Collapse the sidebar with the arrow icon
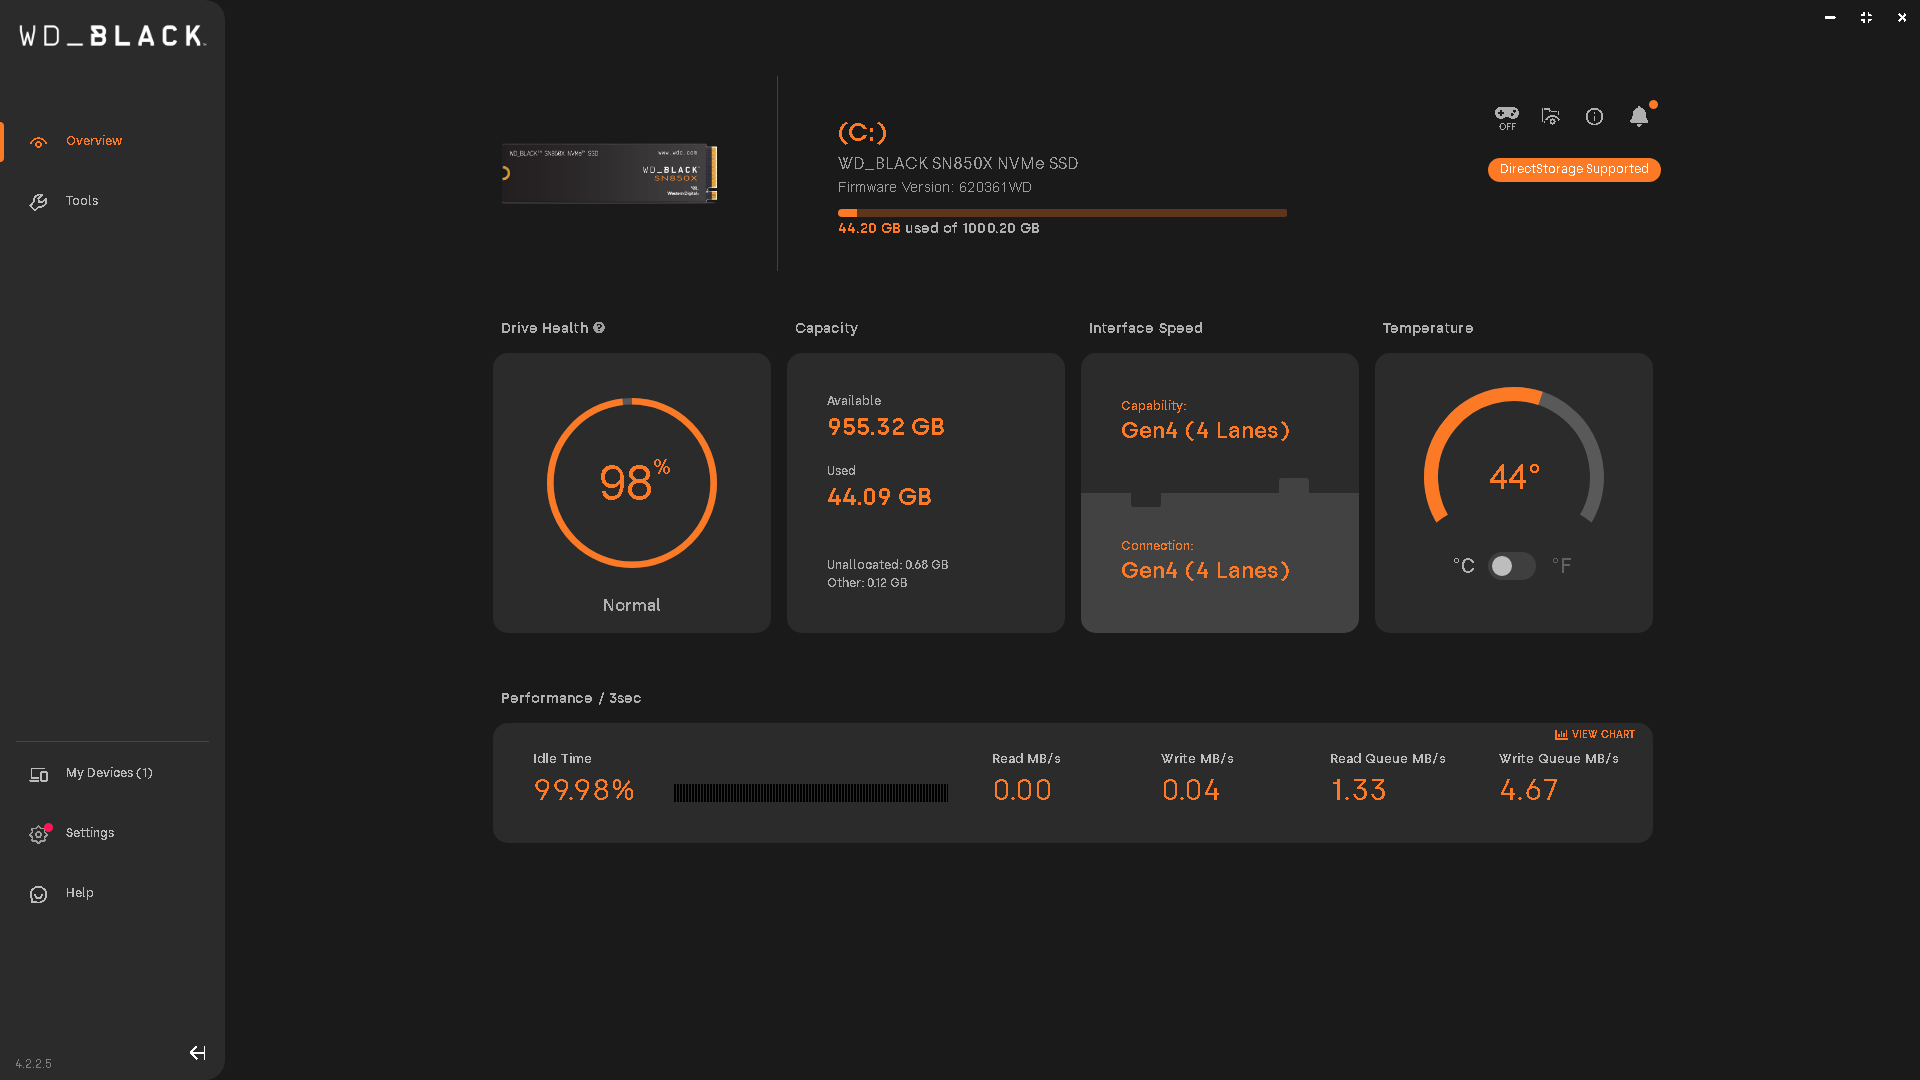 198,1053
